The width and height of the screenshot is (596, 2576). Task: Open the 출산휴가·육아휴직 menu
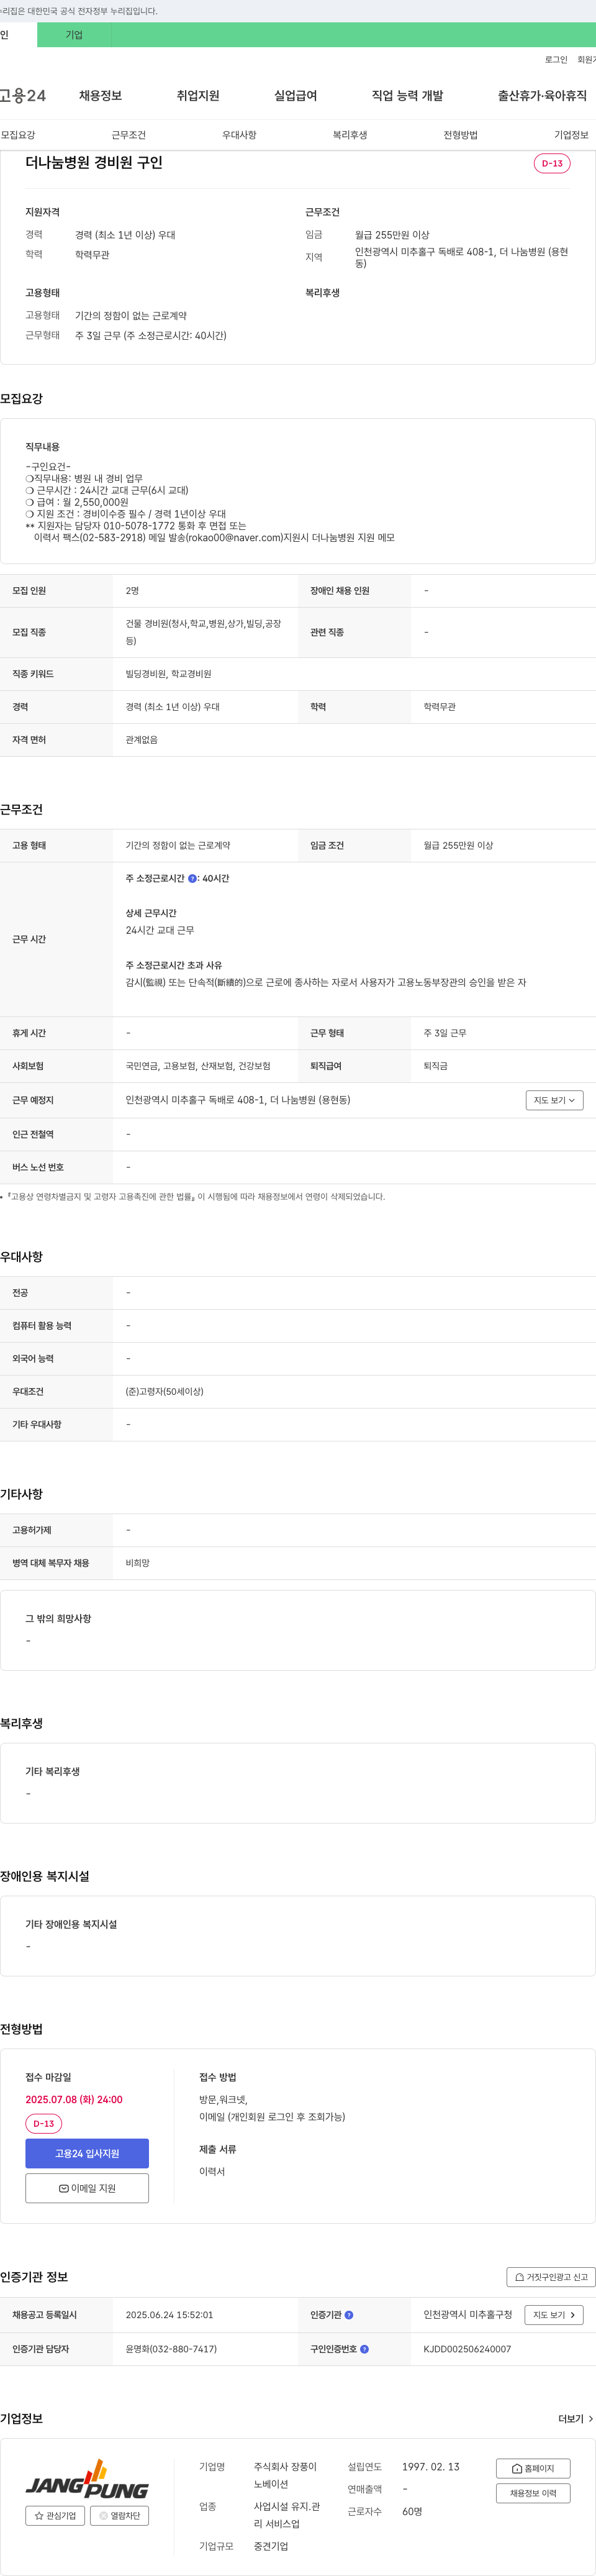[542, 96]
